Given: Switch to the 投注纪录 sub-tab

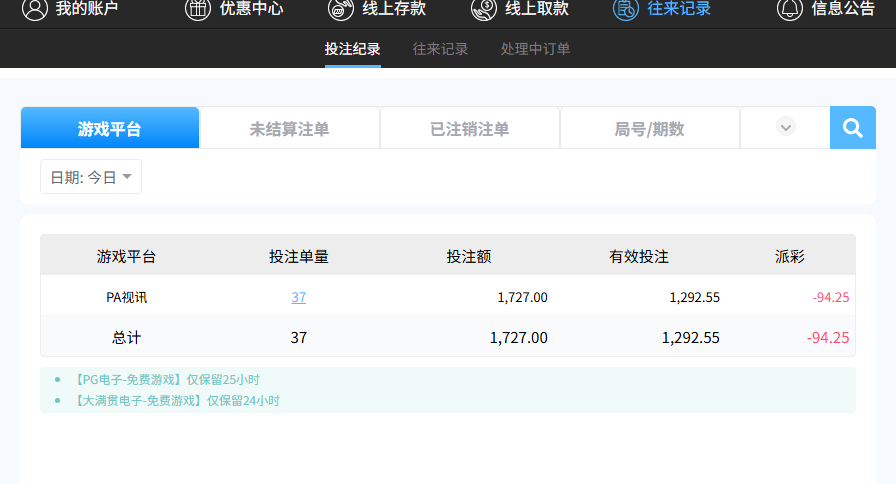Looking at the screenshot, I should (x=352, y=49).
